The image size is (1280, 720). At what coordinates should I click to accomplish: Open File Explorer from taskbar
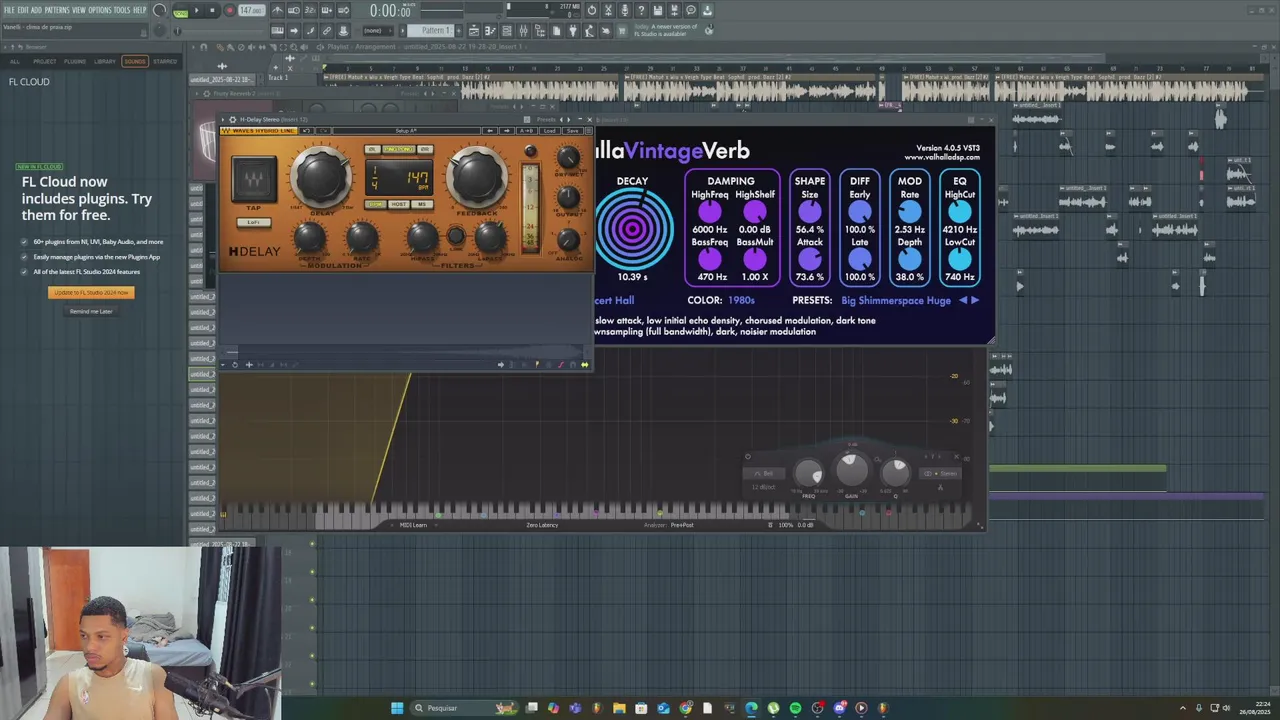619,708
